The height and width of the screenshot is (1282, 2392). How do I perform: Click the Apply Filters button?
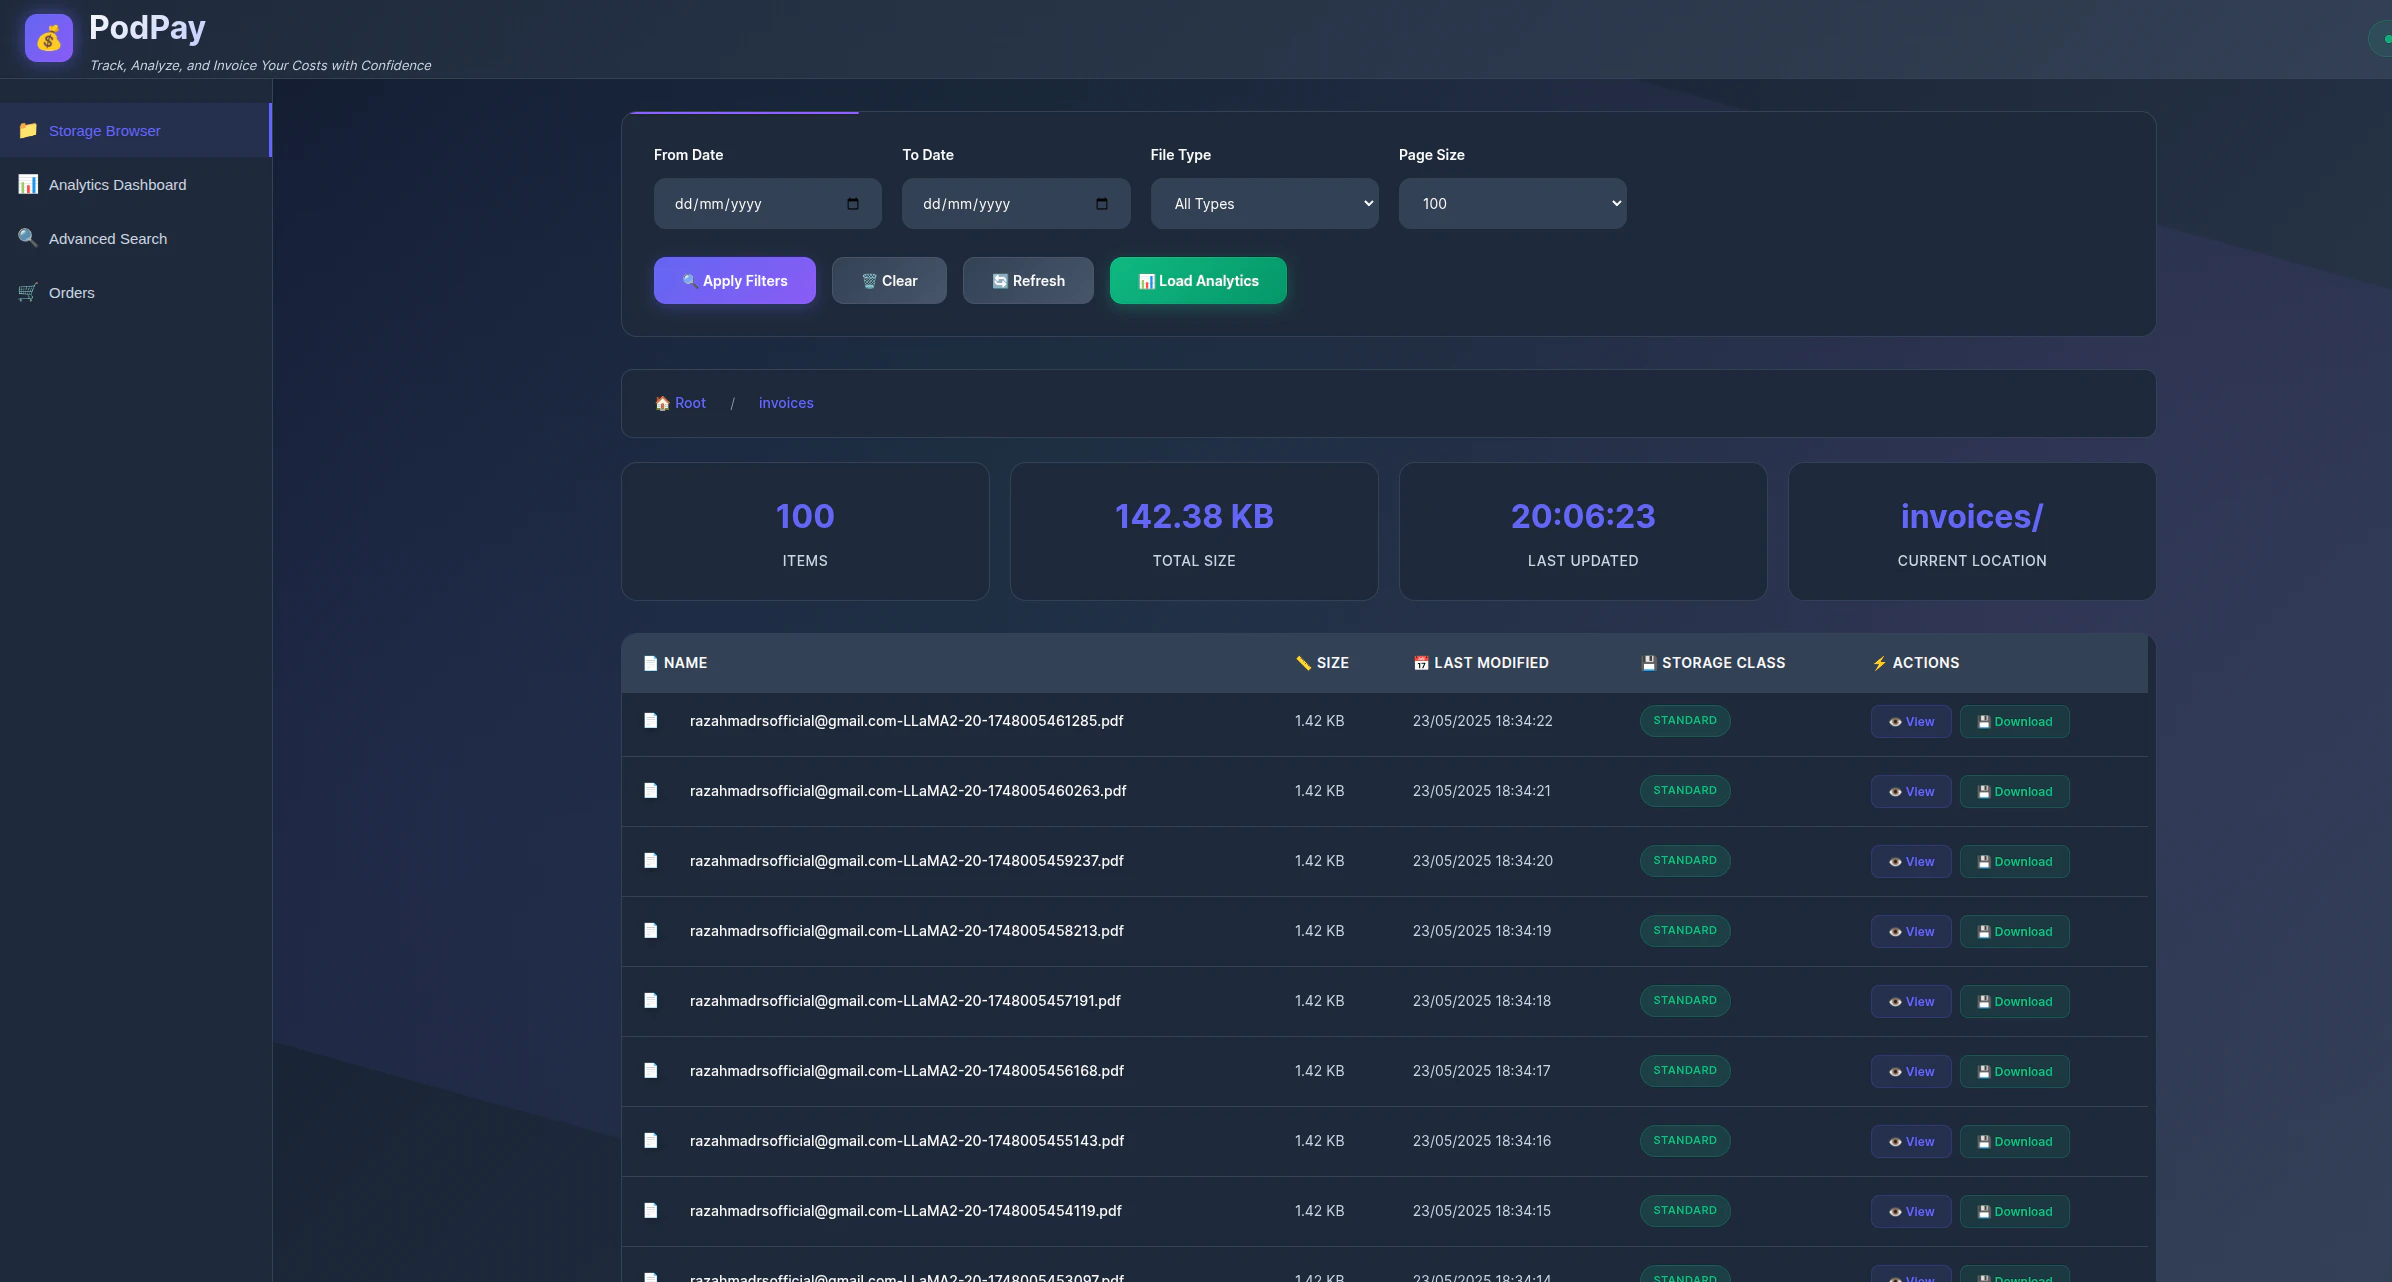[734, 280]
